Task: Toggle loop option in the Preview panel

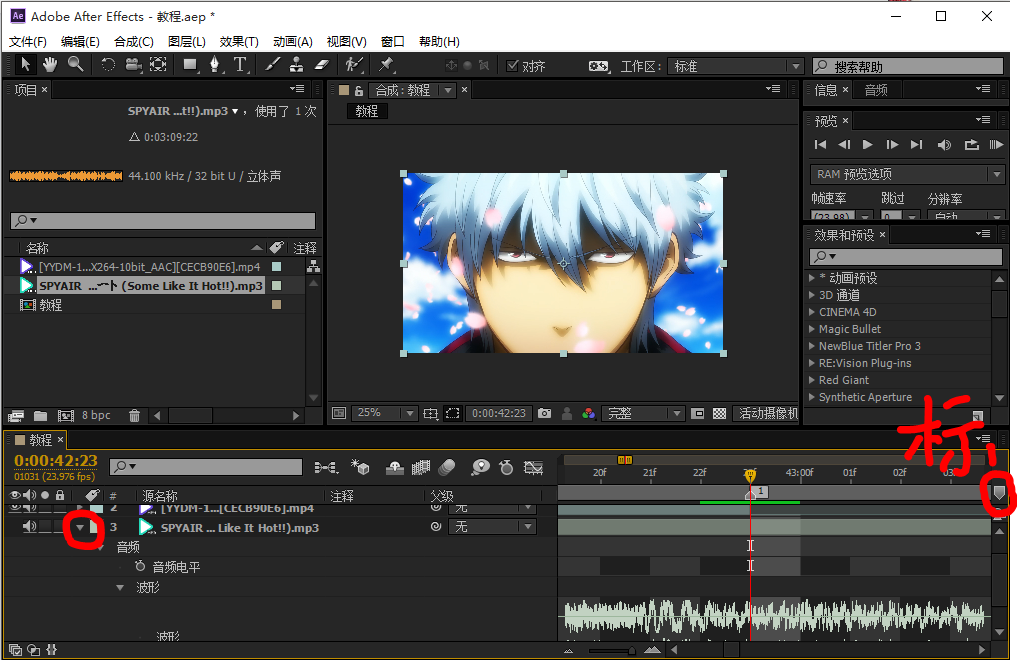Action: (971, 145)
